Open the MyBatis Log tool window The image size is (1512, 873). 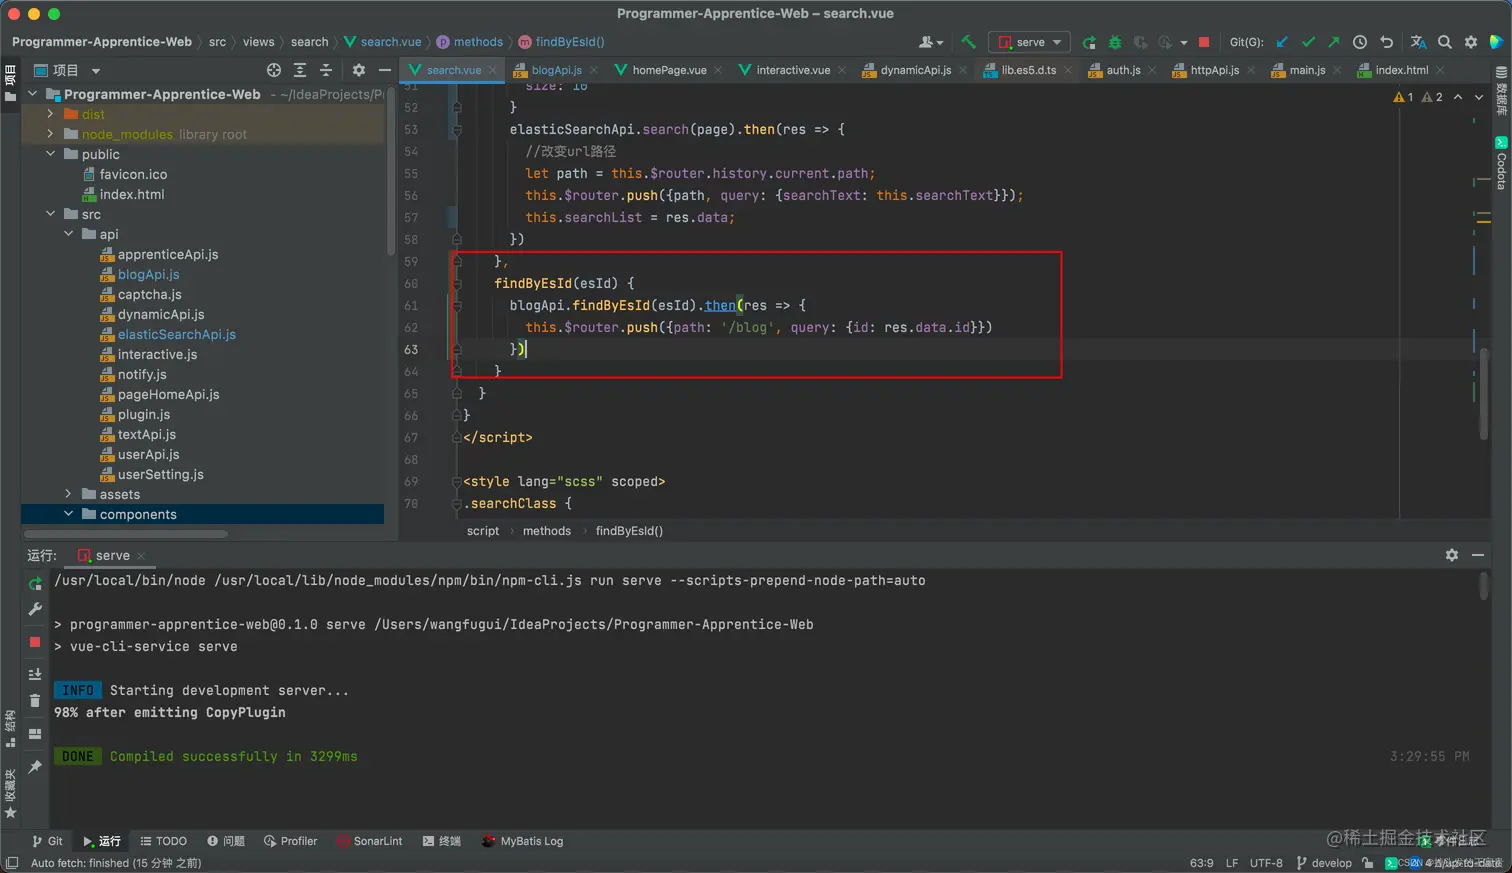pos(523,841)
